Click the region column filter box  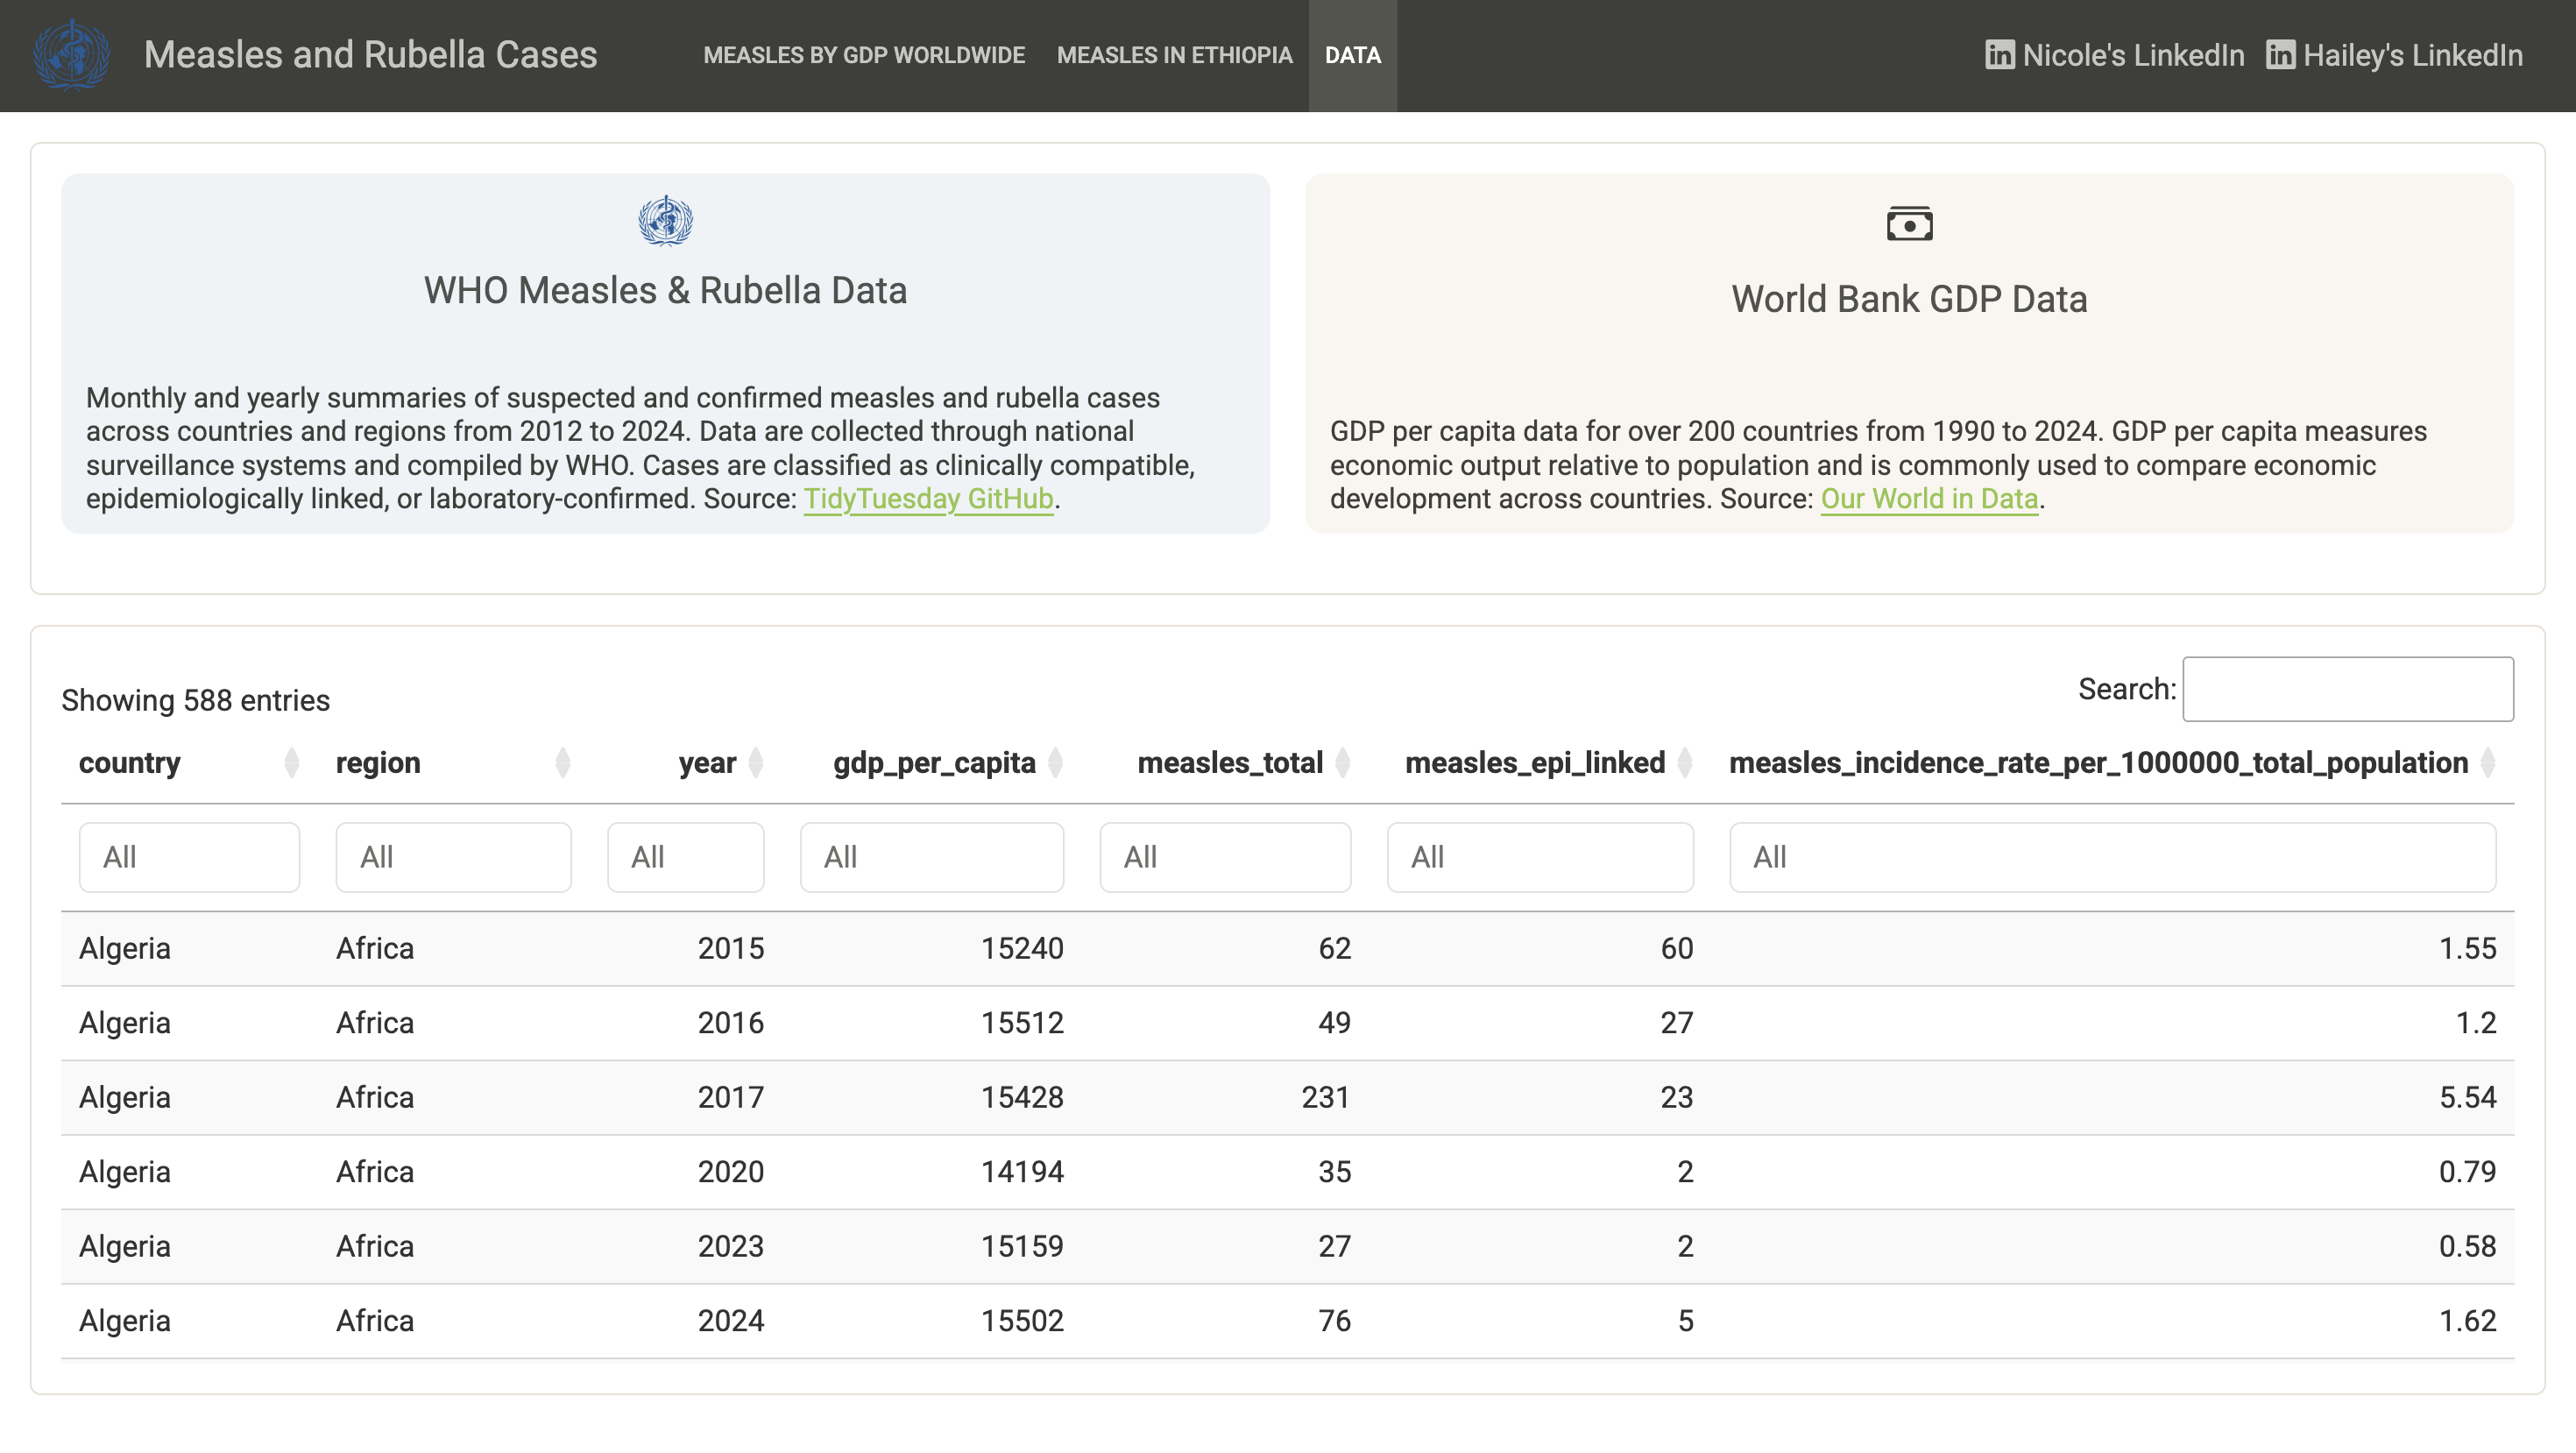tap(453, 857)
